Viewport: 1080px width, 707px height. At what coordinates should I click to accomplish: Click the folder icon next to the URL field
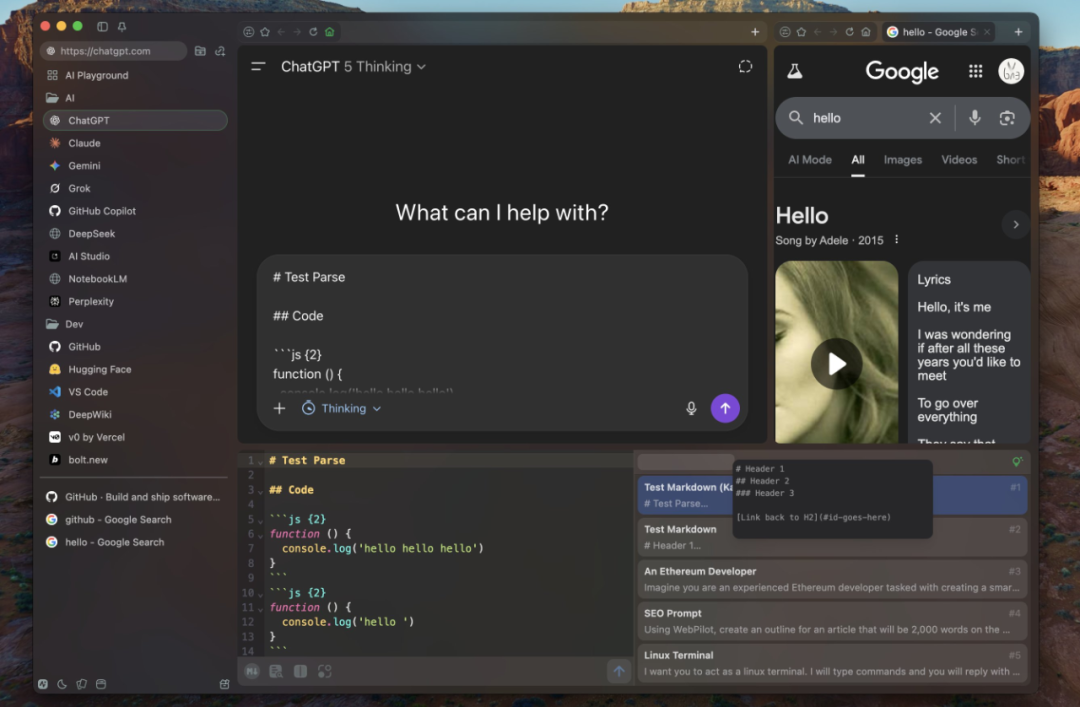200,51
